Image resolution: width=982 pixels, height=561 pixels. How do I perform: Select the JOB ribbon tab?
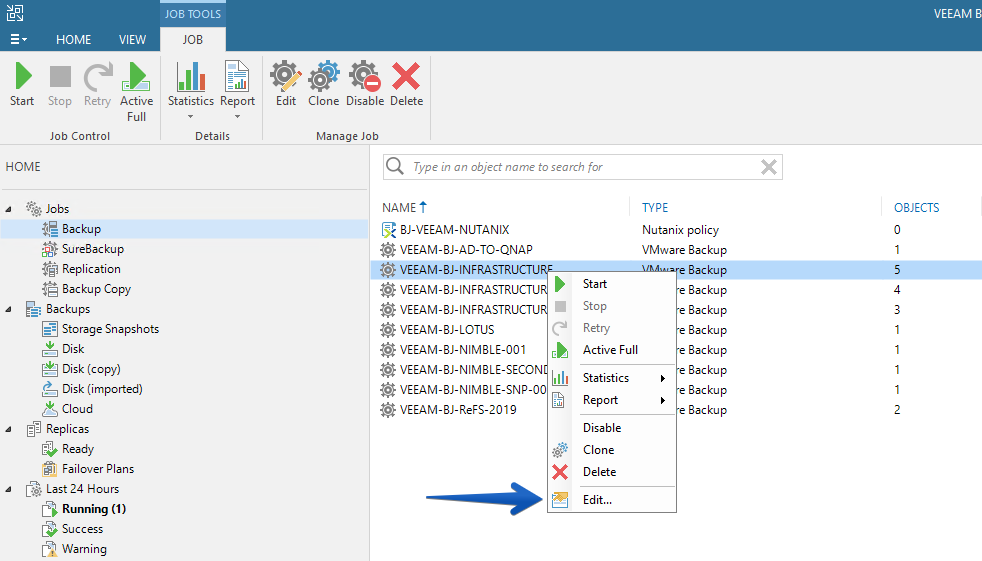[x=193, y=39]
